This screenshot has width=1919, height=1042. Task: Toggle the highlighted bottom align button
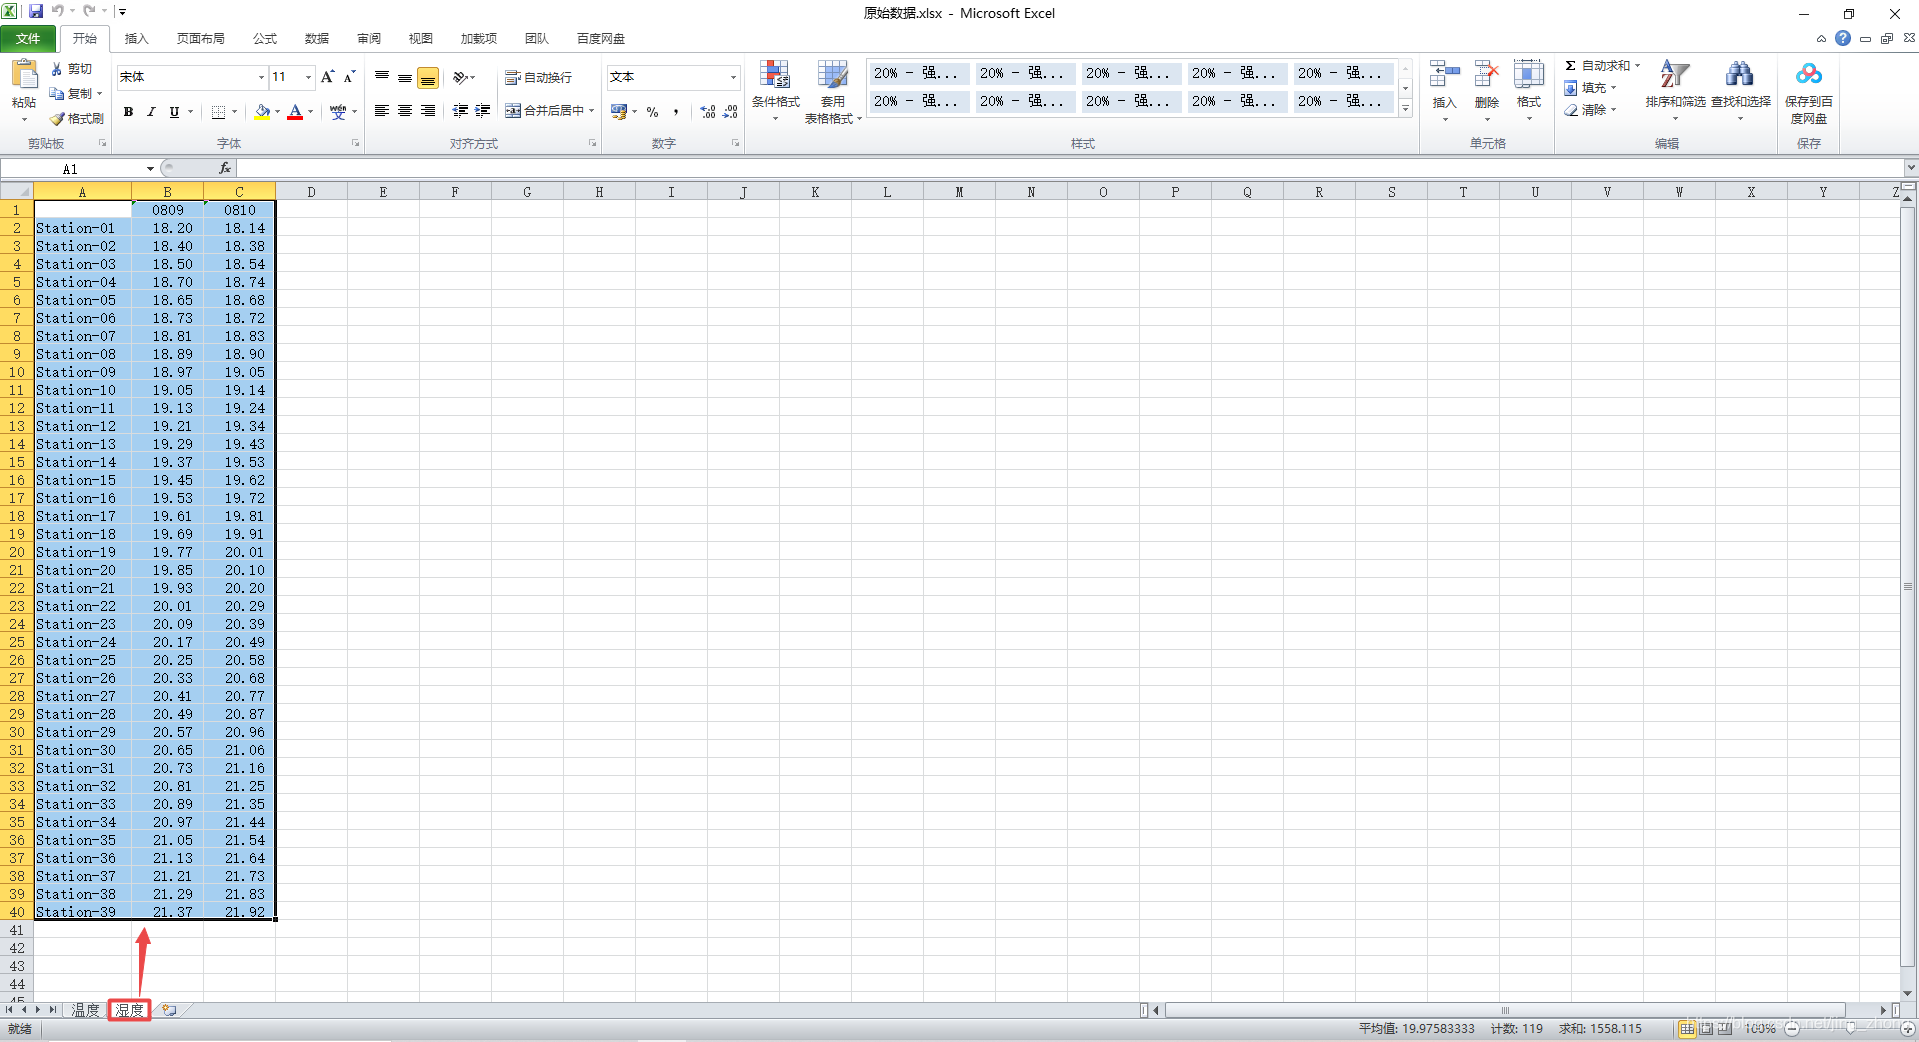[x=428, y=77]
